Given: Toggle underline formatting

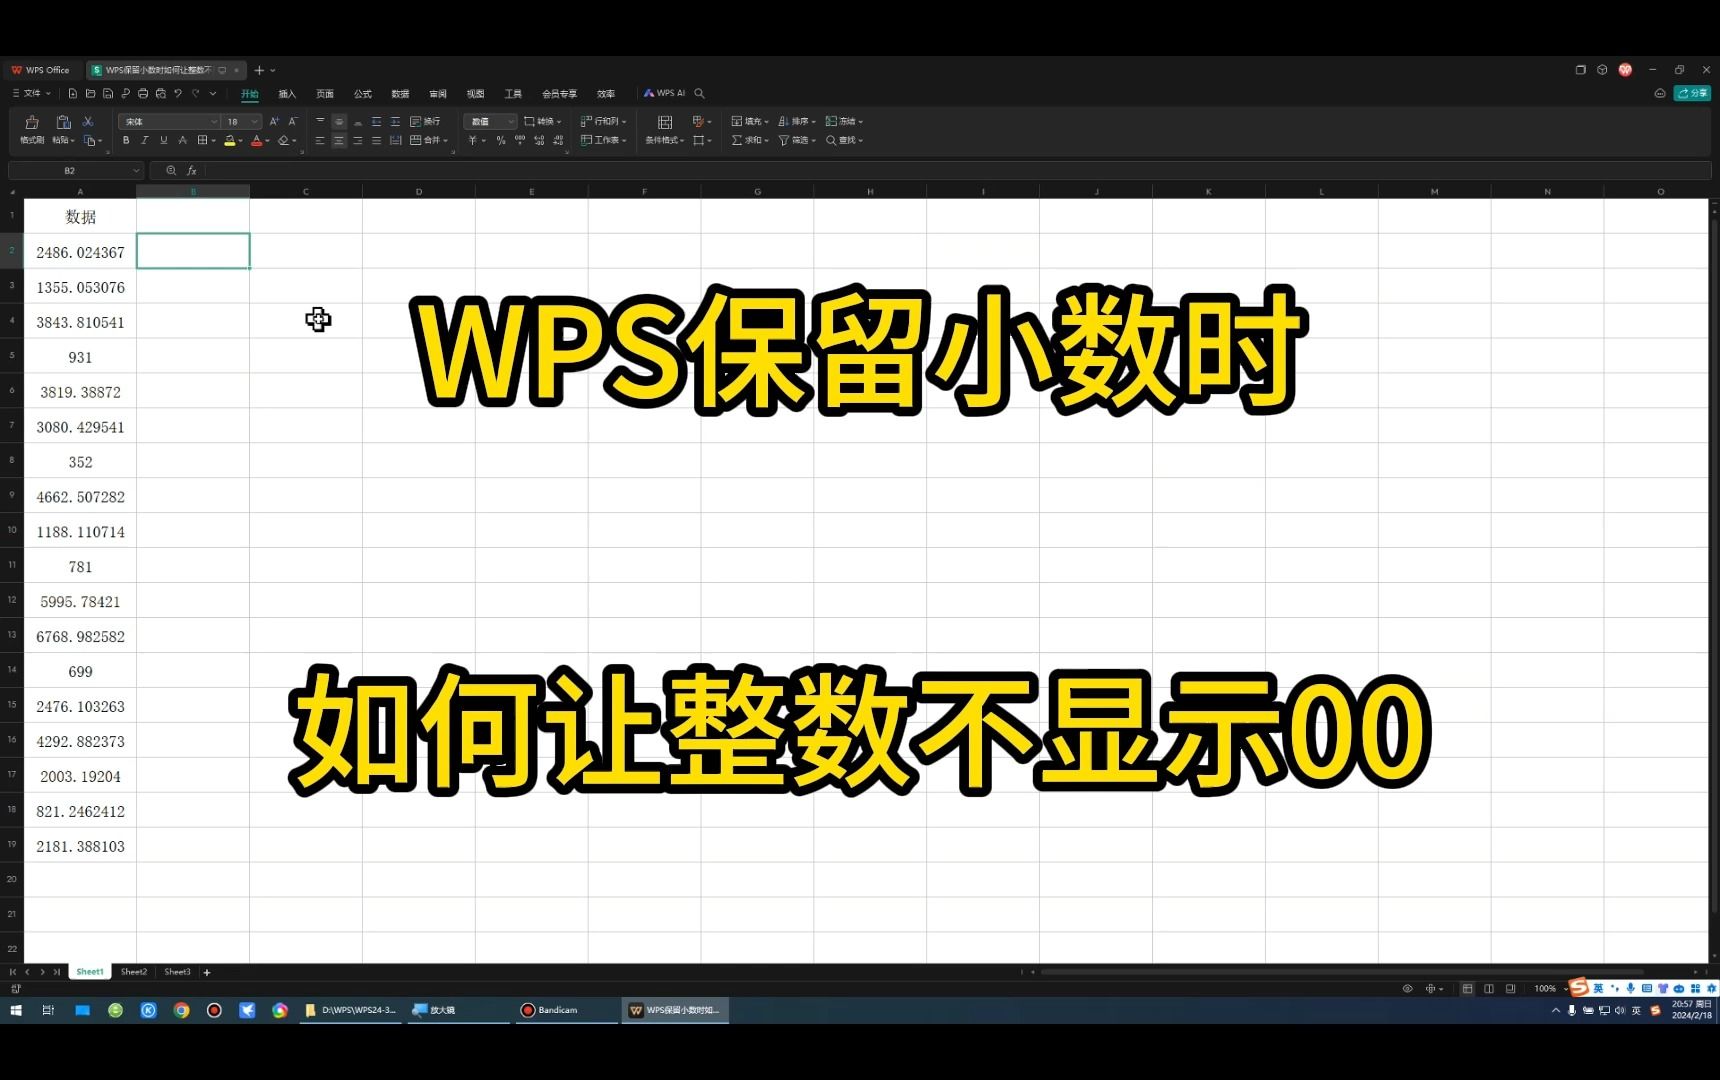Looking at the screenshot, I should coord(164,140).
